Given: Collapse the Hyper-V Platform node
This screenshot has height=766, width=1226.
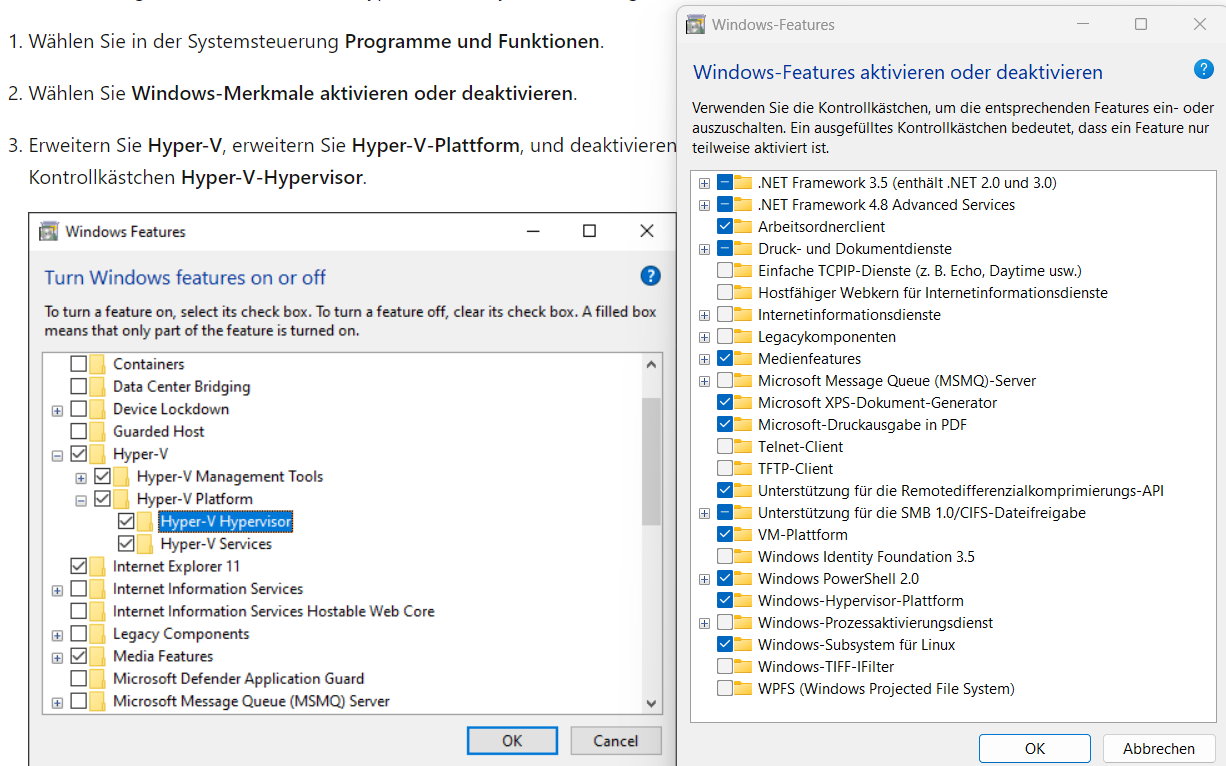Looking at the screenshot, I should click(82, 499).
